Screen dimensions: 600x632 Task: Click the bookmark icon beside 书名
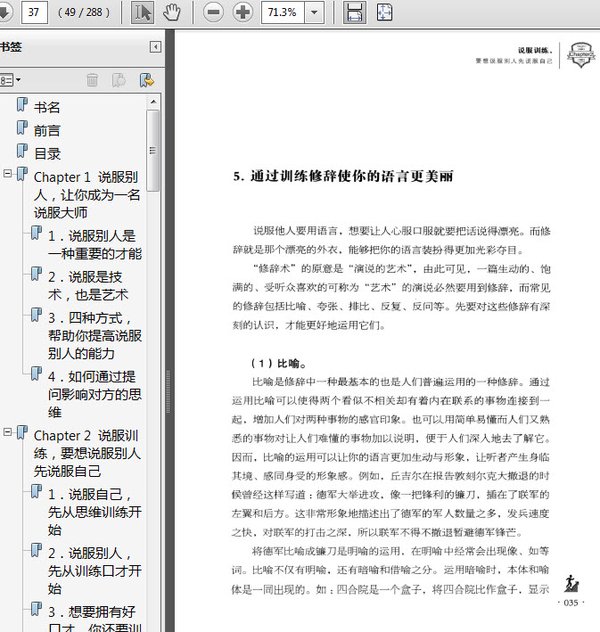22,104
